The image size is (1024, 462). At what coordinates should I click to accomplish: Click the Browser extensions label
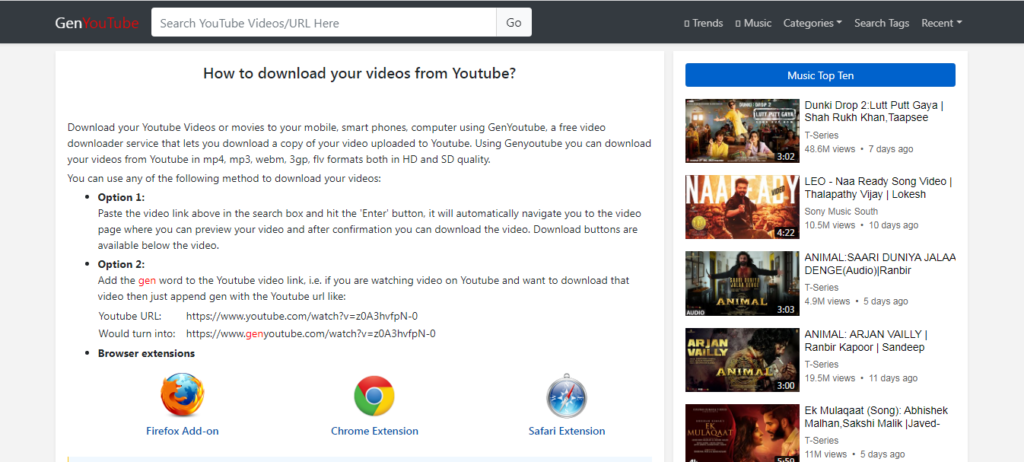pyautogui.click(x=146, y=354)
